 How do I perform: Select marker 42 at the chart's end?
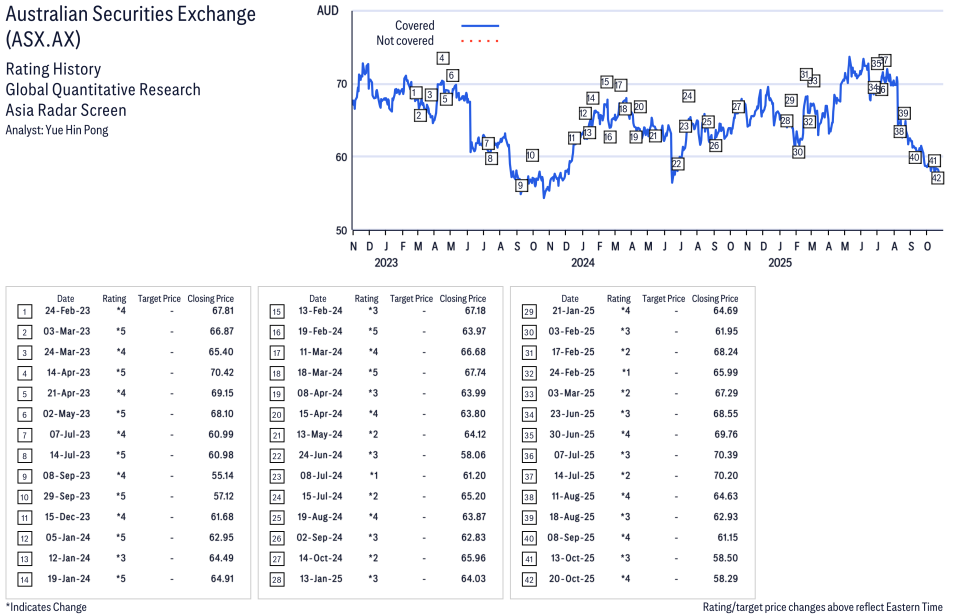pyautogui.click(x=937, y=178)
